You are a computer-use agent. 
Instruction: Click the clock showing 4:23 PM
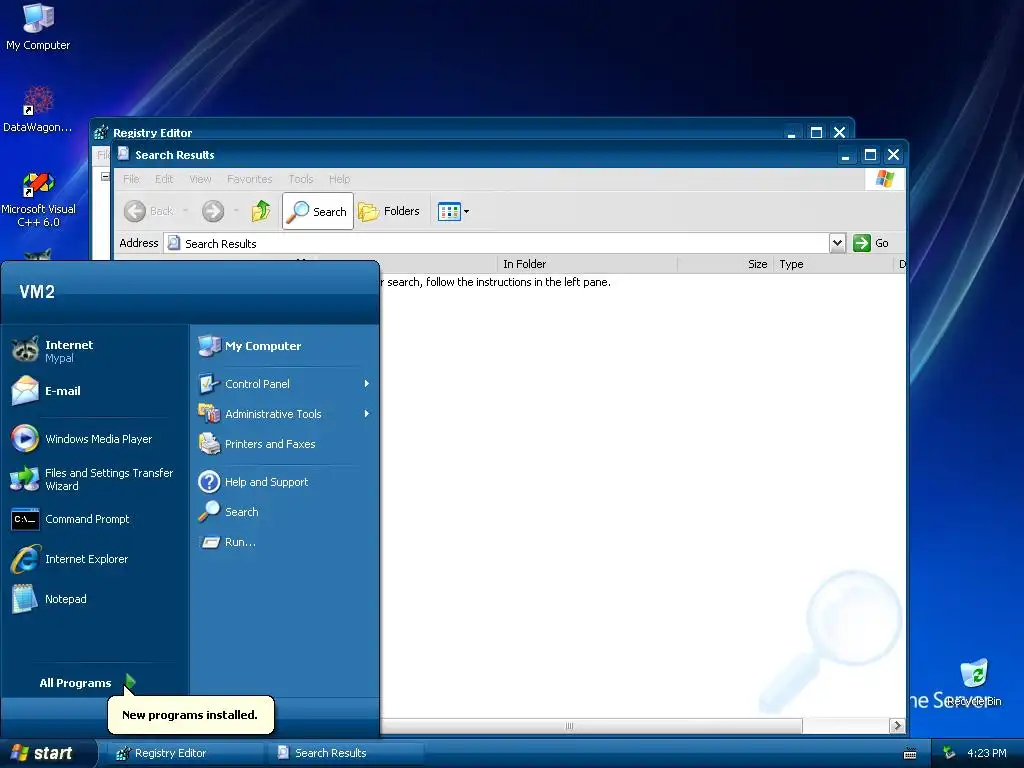click(987, 753)
